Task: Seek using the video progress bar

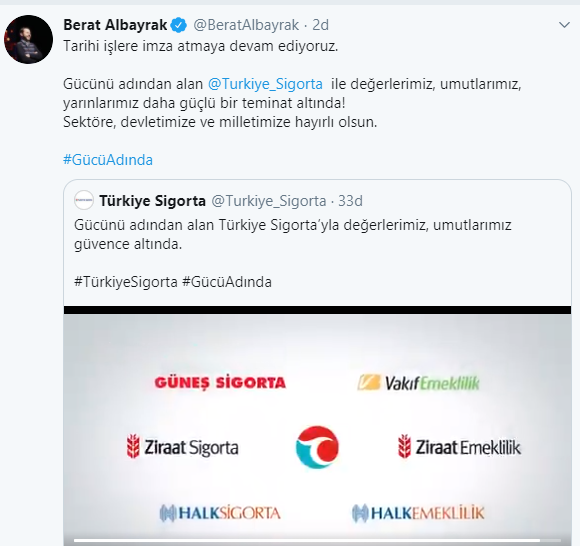Action: point(317,541)
